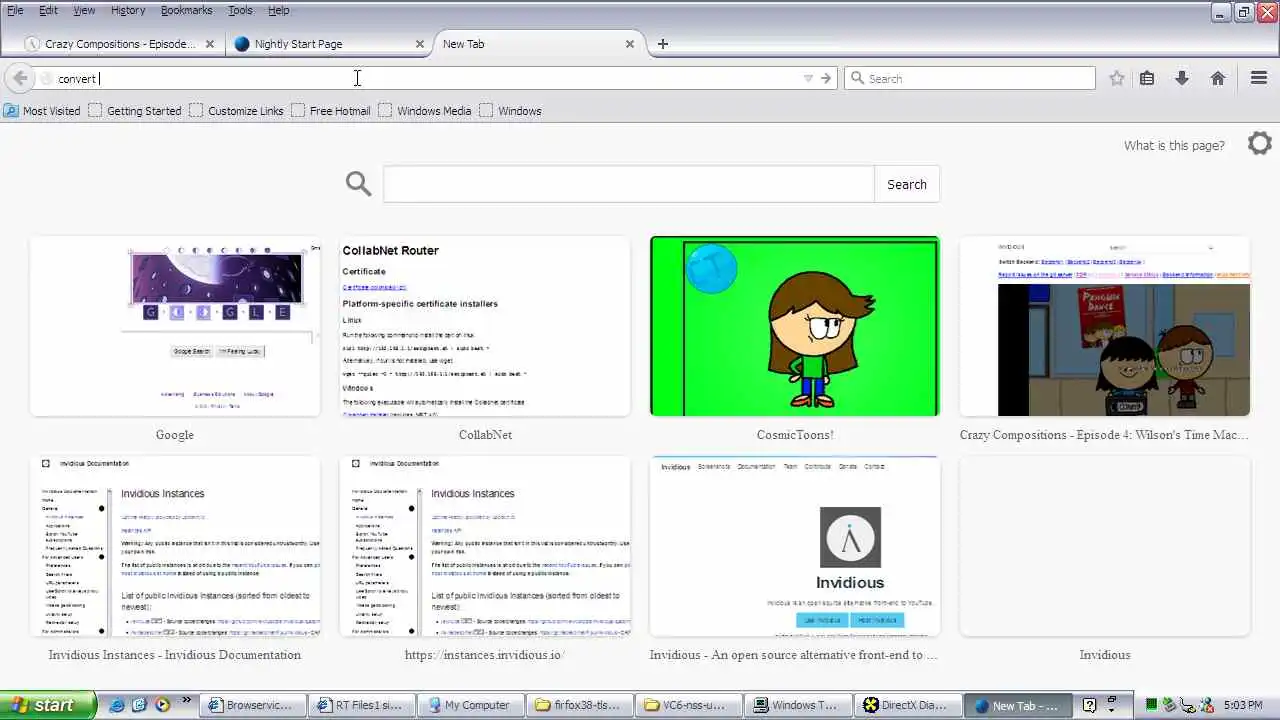This screenshot has width=1280, height=720.
Task: Click the green system tray icon
Action: [1152, 705]
